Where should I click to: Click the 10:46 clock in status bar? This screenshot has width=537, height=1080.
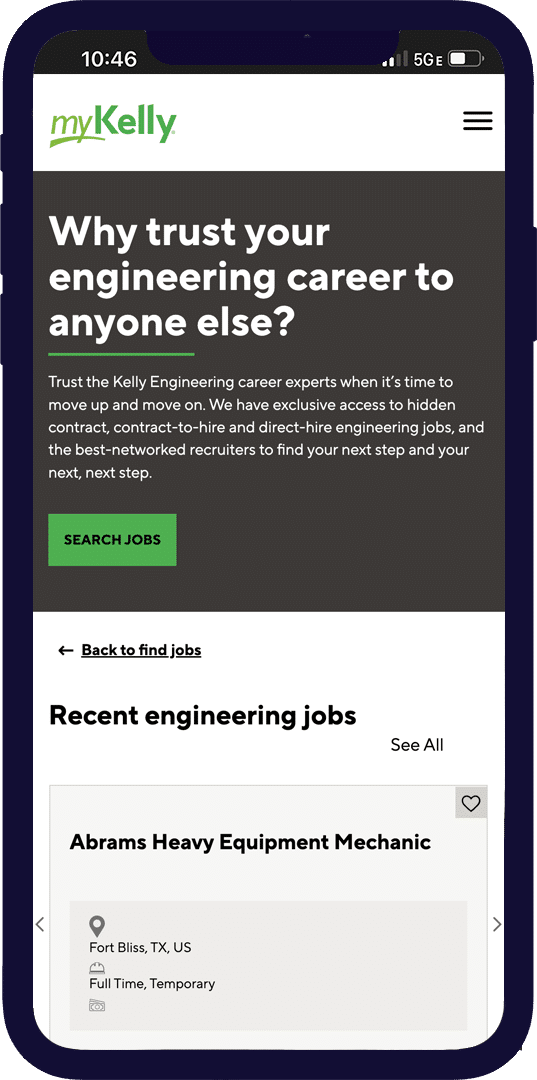pos(109,59)
